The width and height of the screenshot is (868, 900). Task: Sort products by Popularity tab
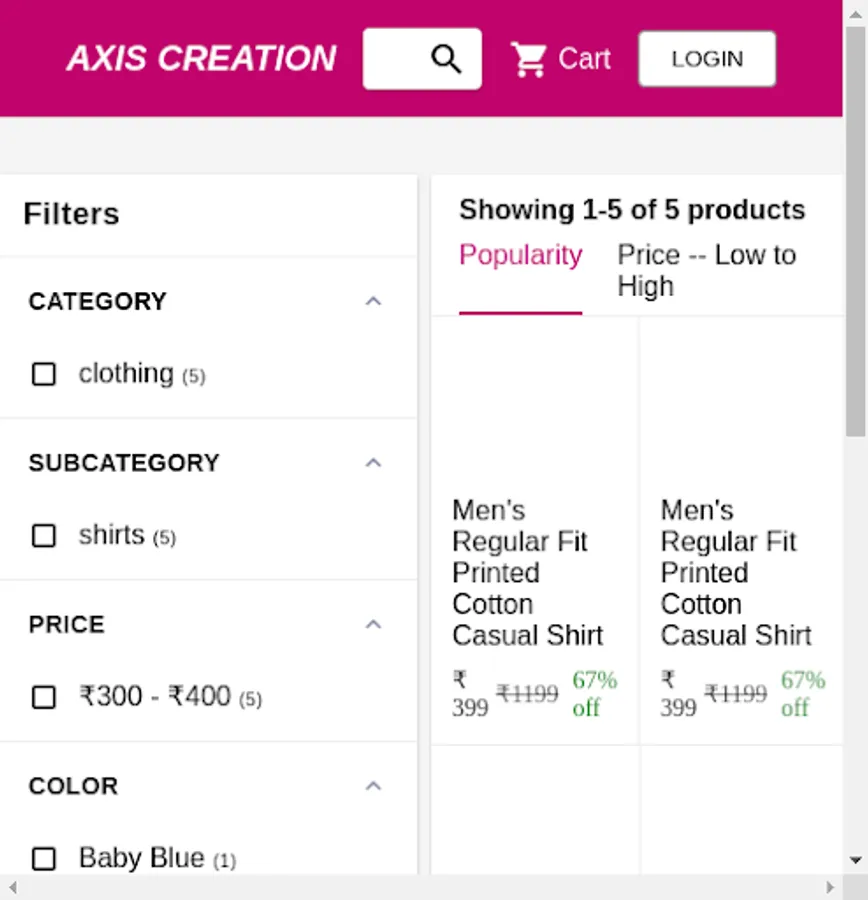tap(520, 256)
